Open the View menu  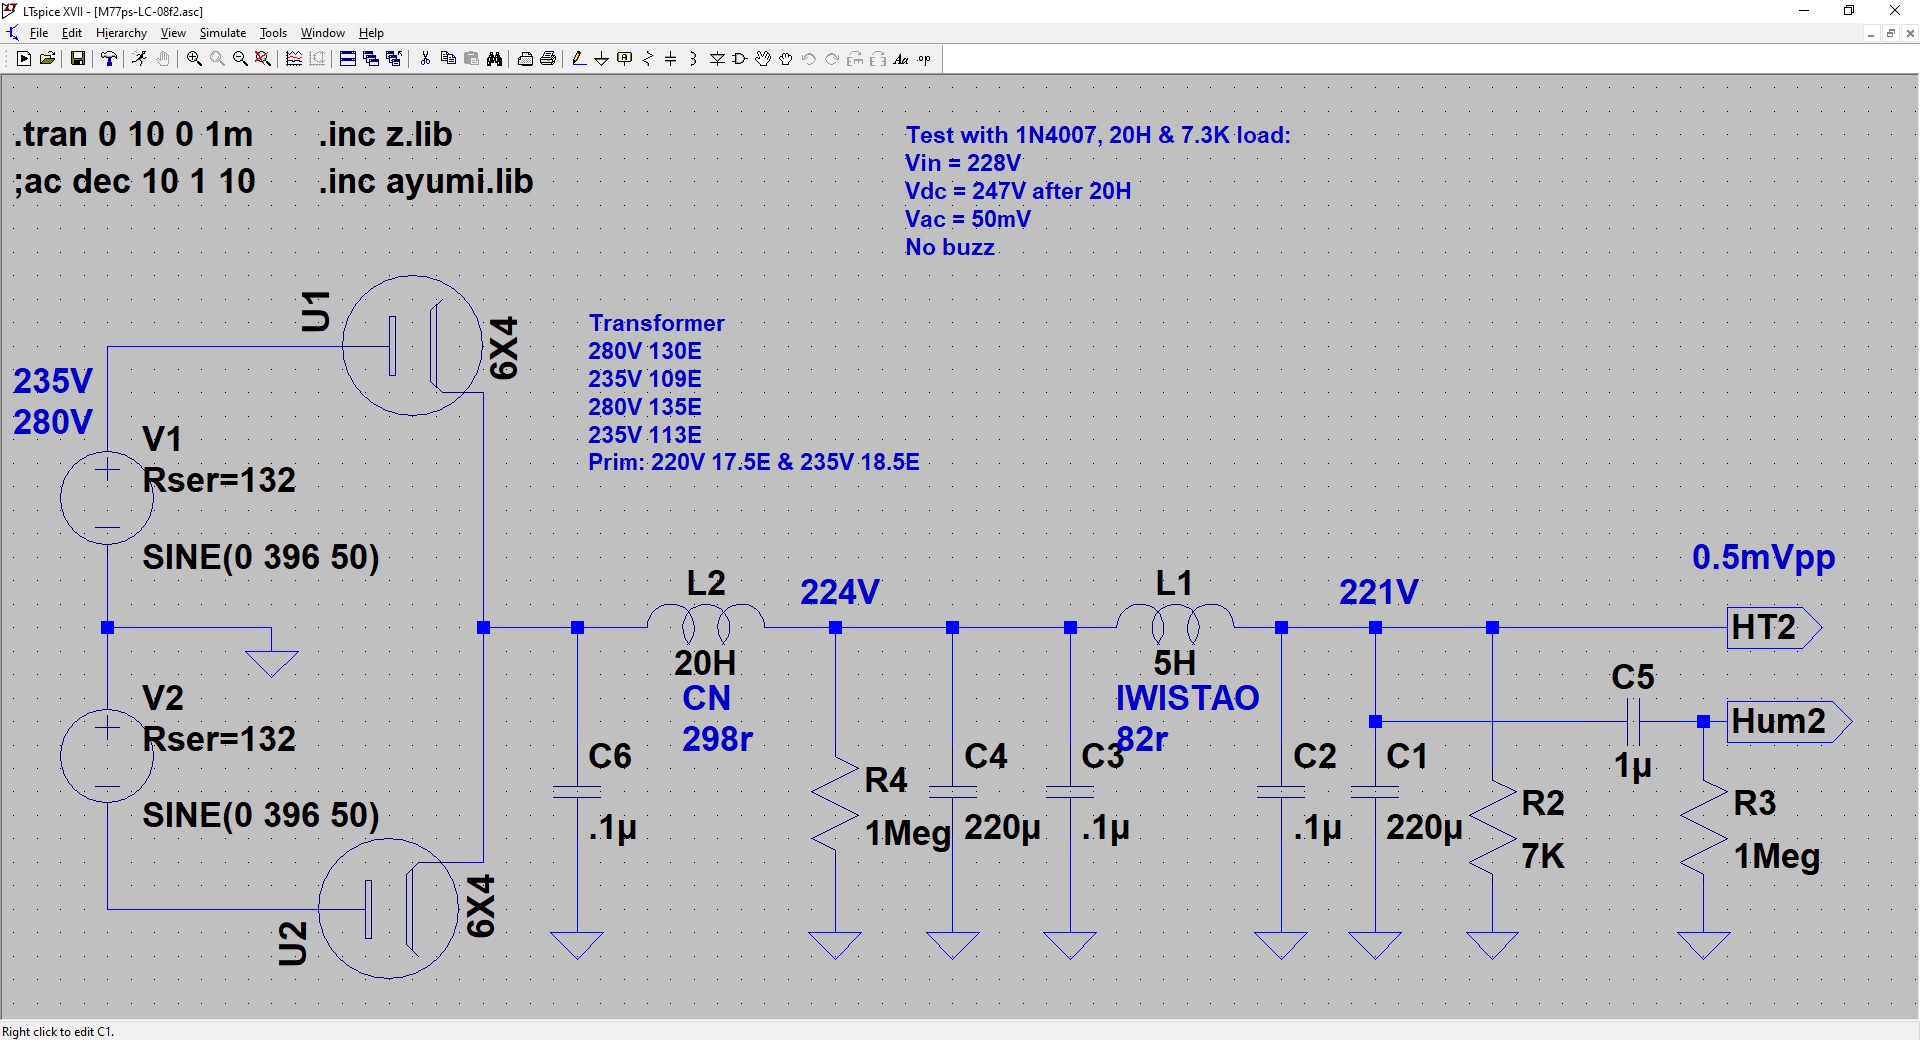point(173,33)
